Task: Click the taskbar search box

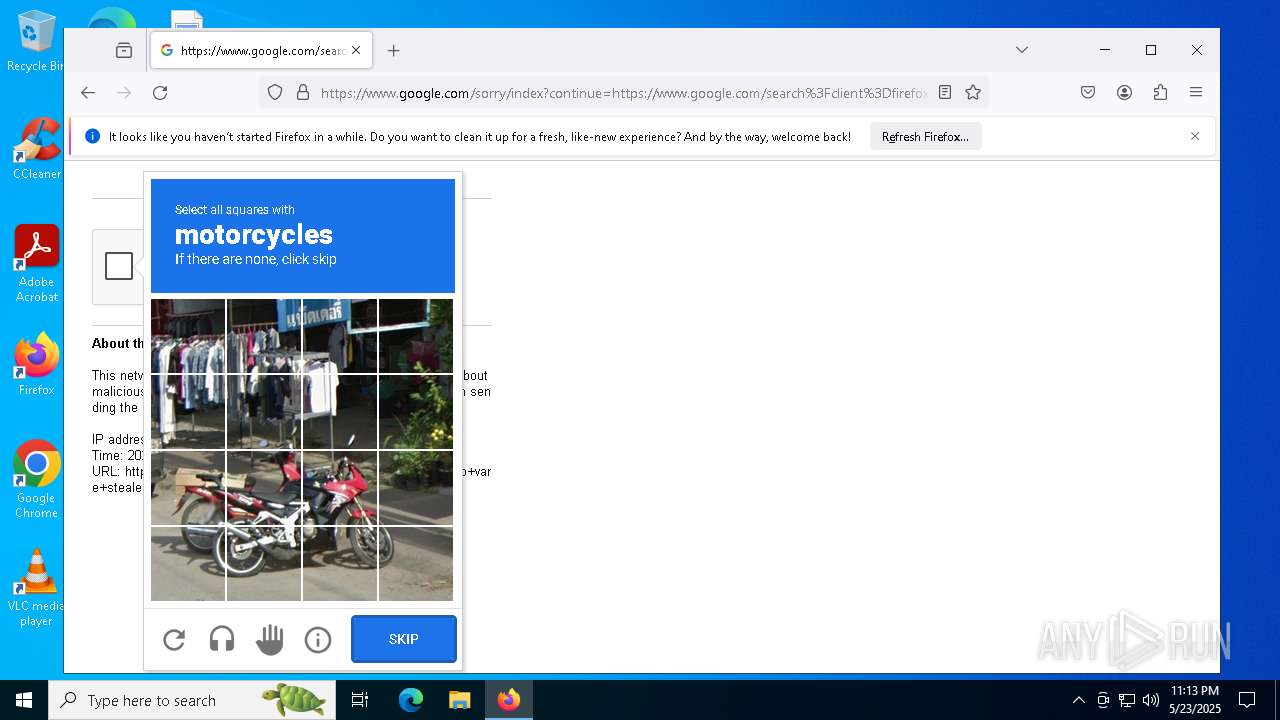Action: click(192, 700)
